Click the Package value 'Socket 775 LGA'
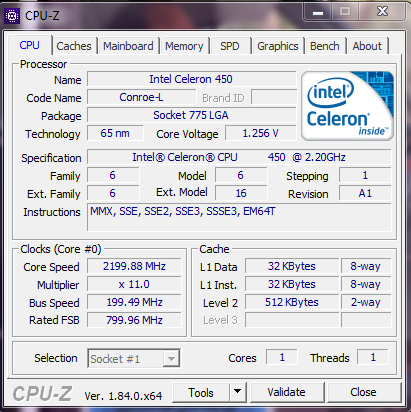Screen dimensions: 411x412 click(191, 115)
